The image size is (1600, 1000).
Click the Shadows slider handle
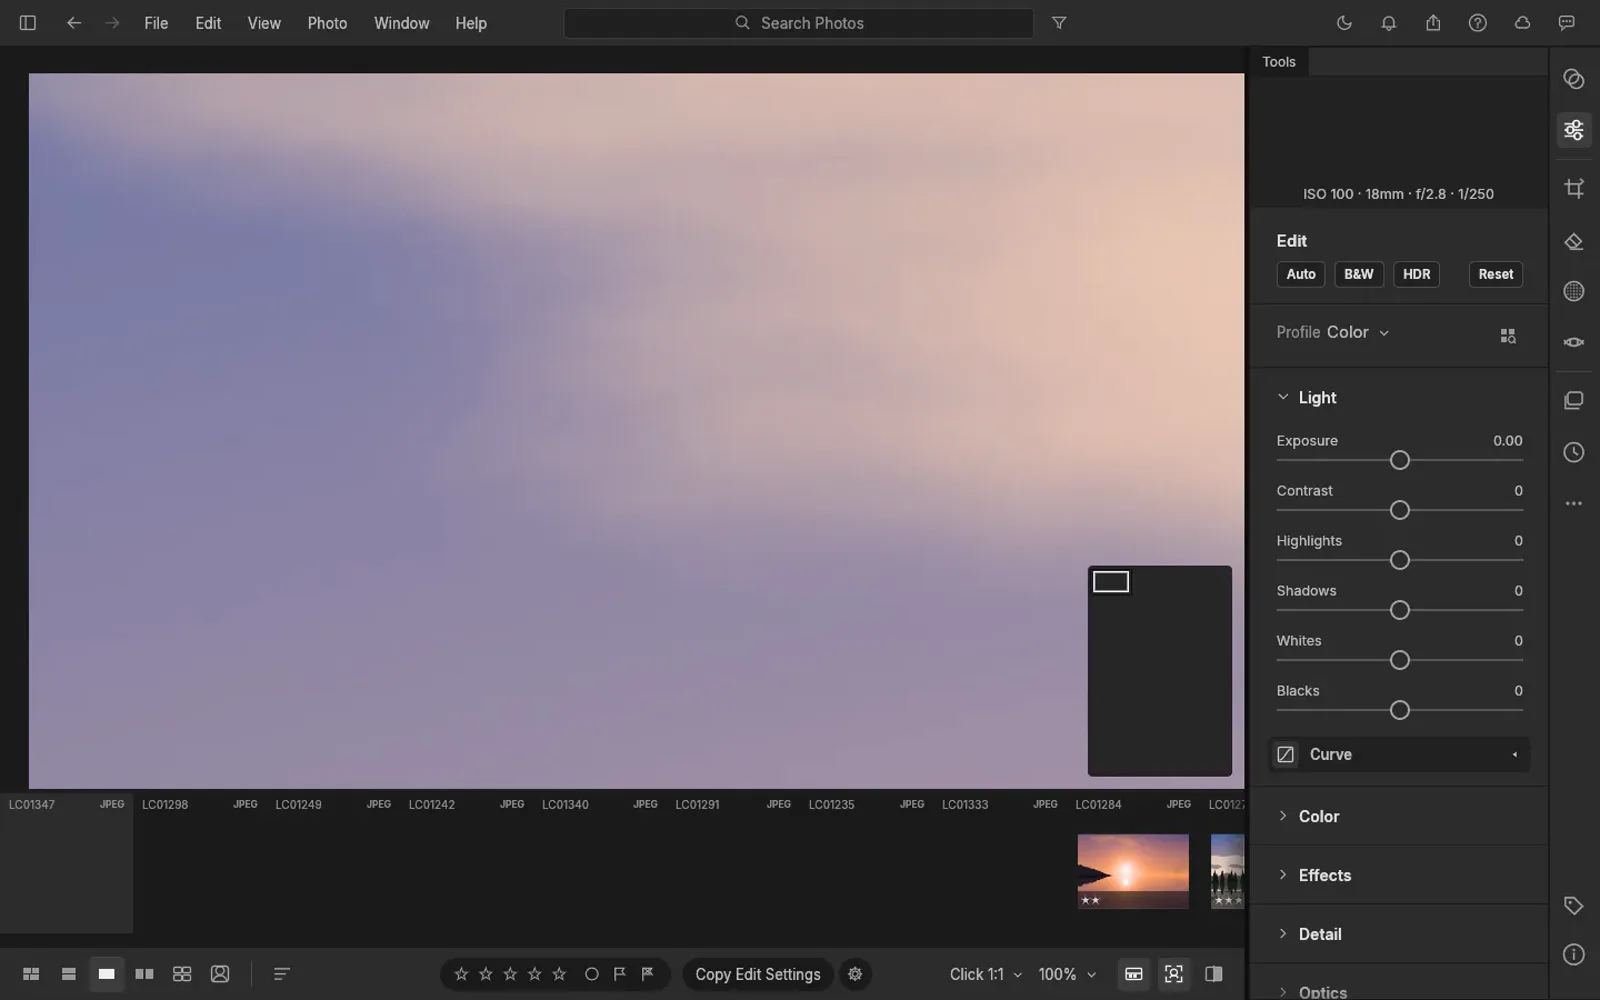[x=1400, y=610]
